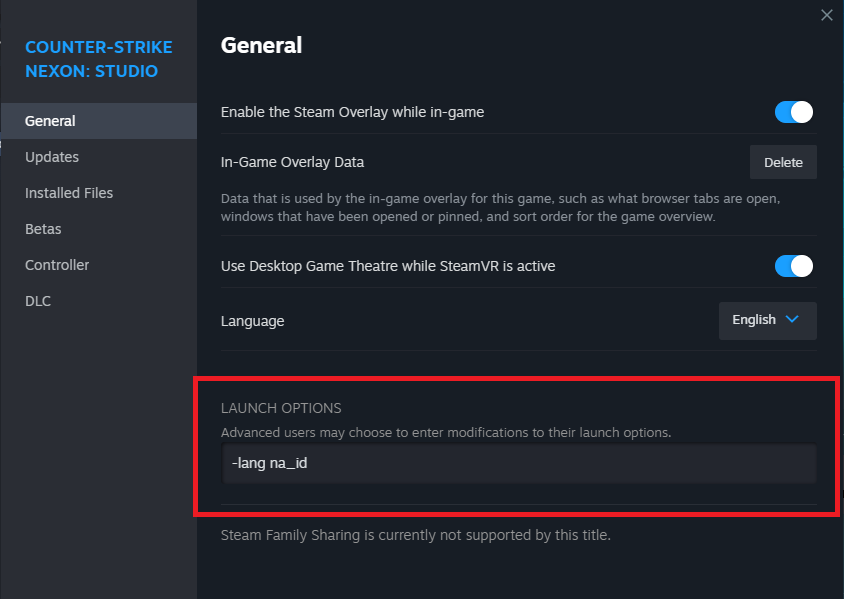Click the Delete button for overlay data

783,162
